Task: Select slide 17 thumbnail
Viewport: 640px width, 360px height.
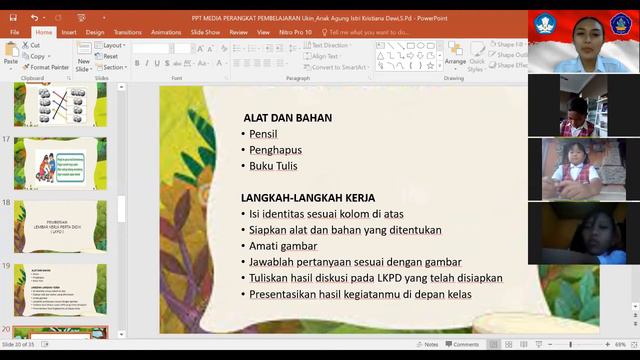Action: (x=60, y=163)
